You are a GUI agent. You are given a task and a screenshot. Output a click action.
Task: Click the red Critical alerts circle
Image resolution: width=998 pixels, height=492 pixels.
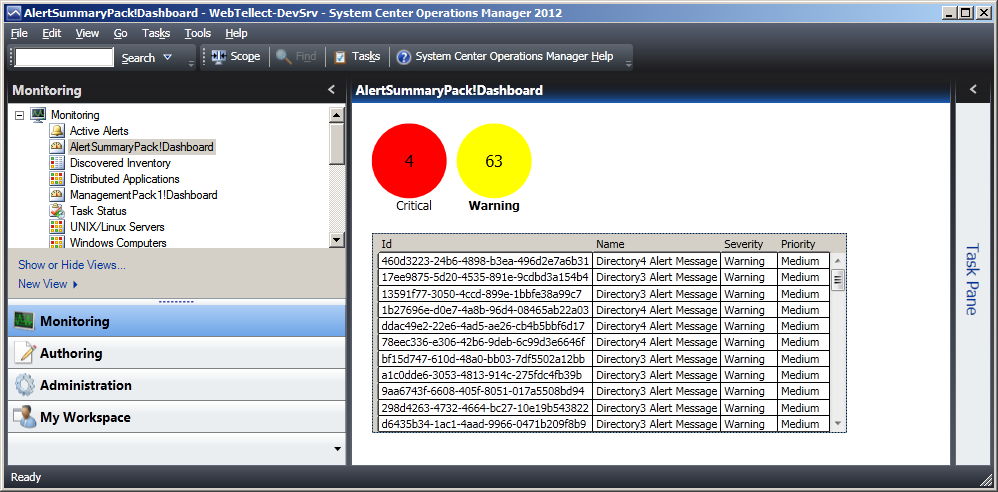point(409,161)
